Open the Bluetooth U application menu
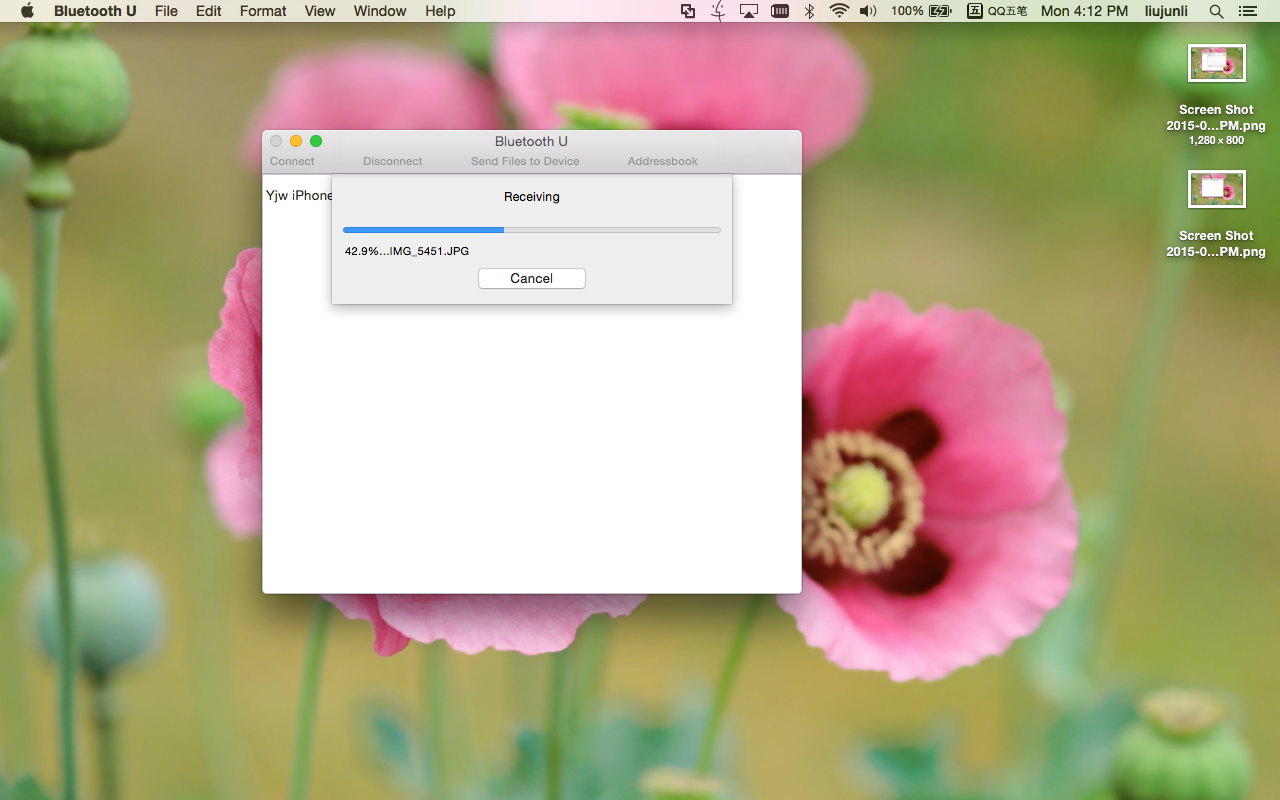The height and width of the screenshot is (800, 1280). point(95,11)
